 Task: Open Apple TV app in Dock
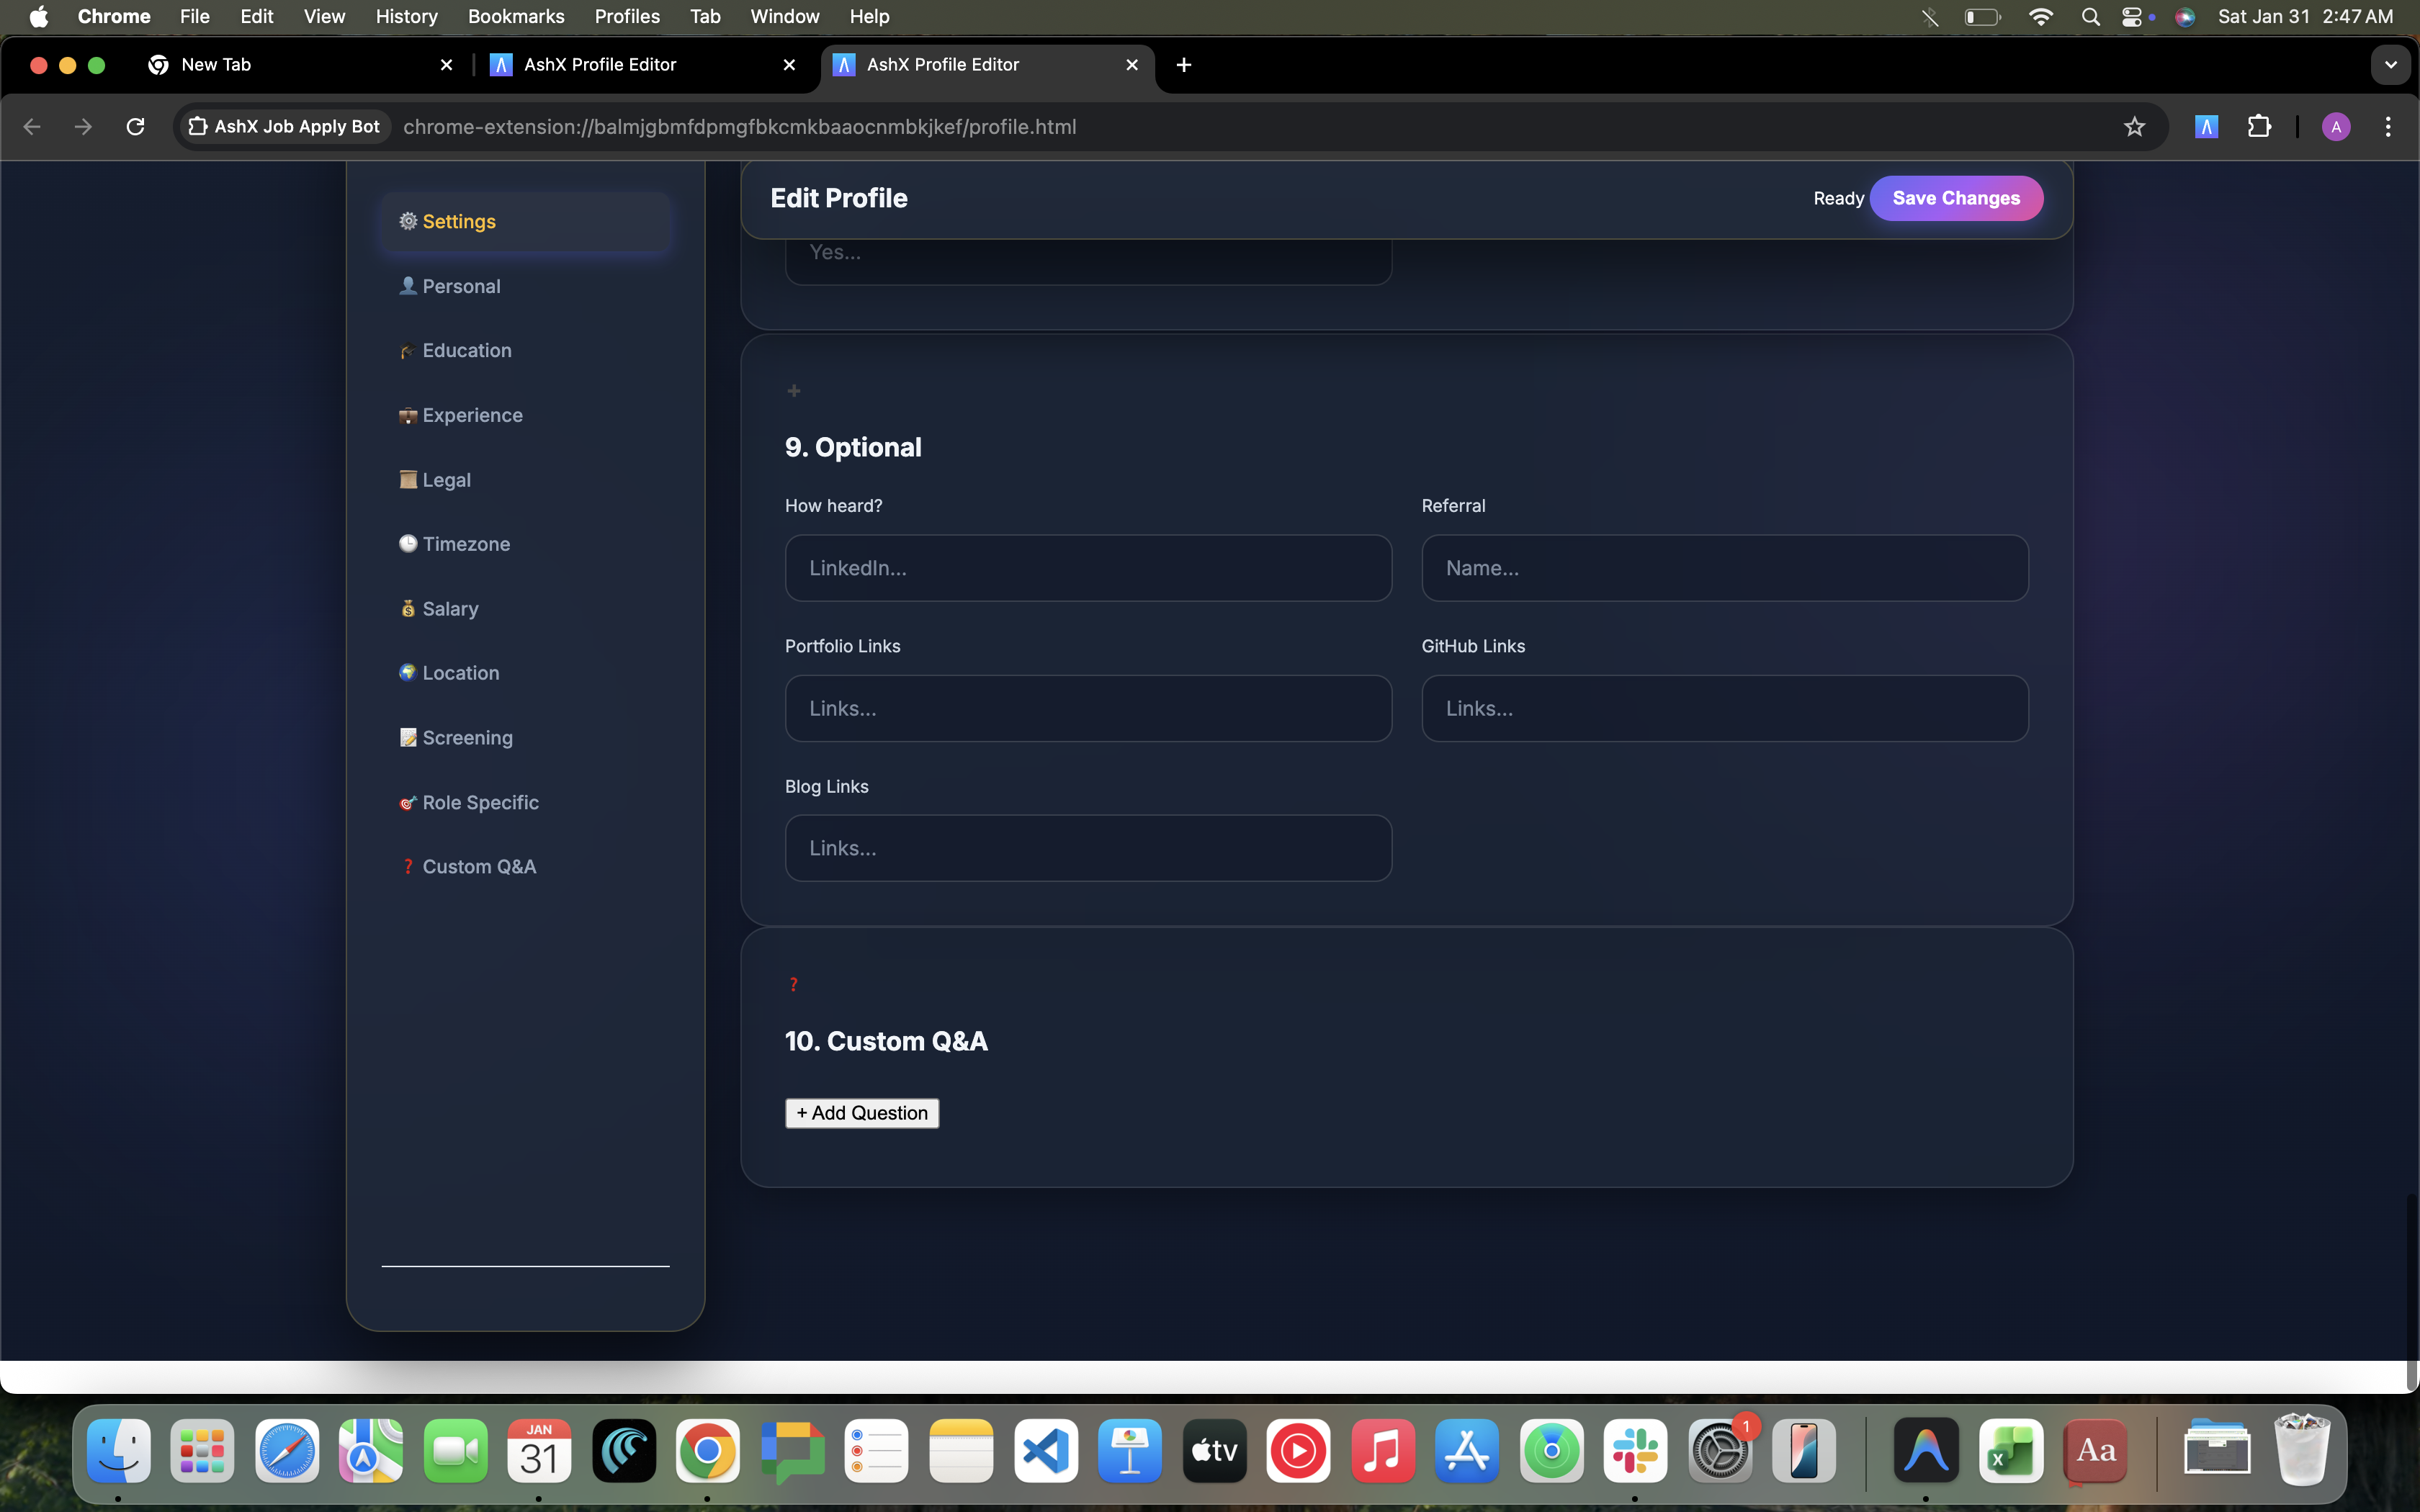tap(1214, 1451)
